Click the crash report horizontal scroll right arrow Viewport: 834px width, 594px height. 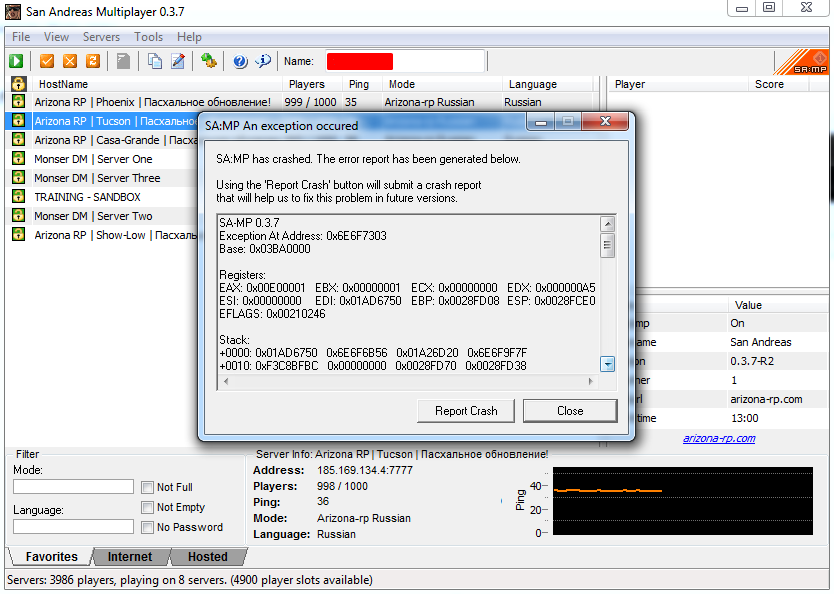click(x=590, y=381)
